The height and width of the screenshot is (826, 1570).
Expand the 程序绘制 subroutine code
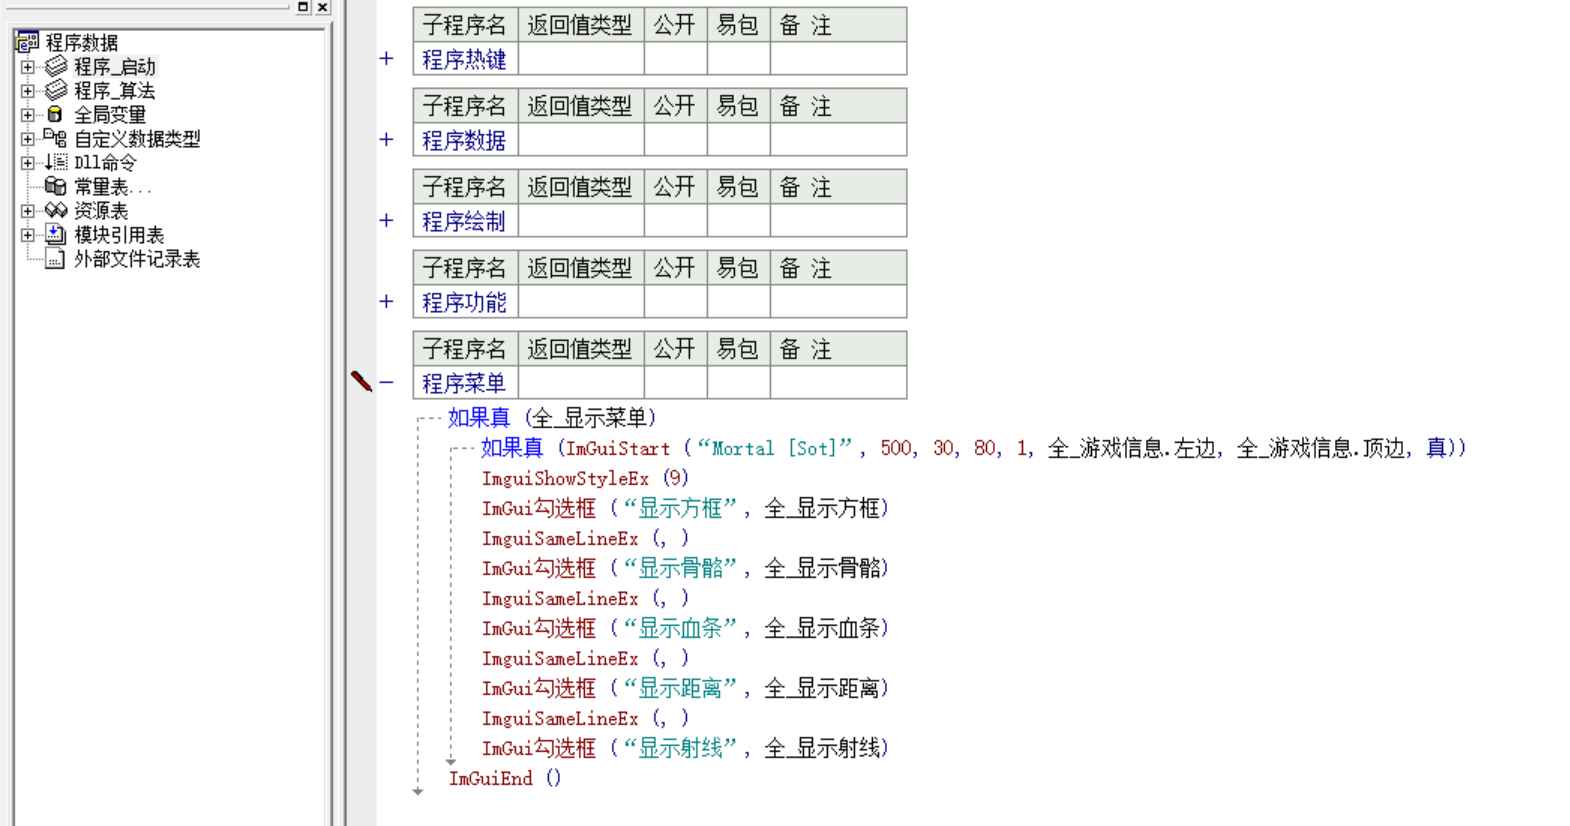pos(386,221)
